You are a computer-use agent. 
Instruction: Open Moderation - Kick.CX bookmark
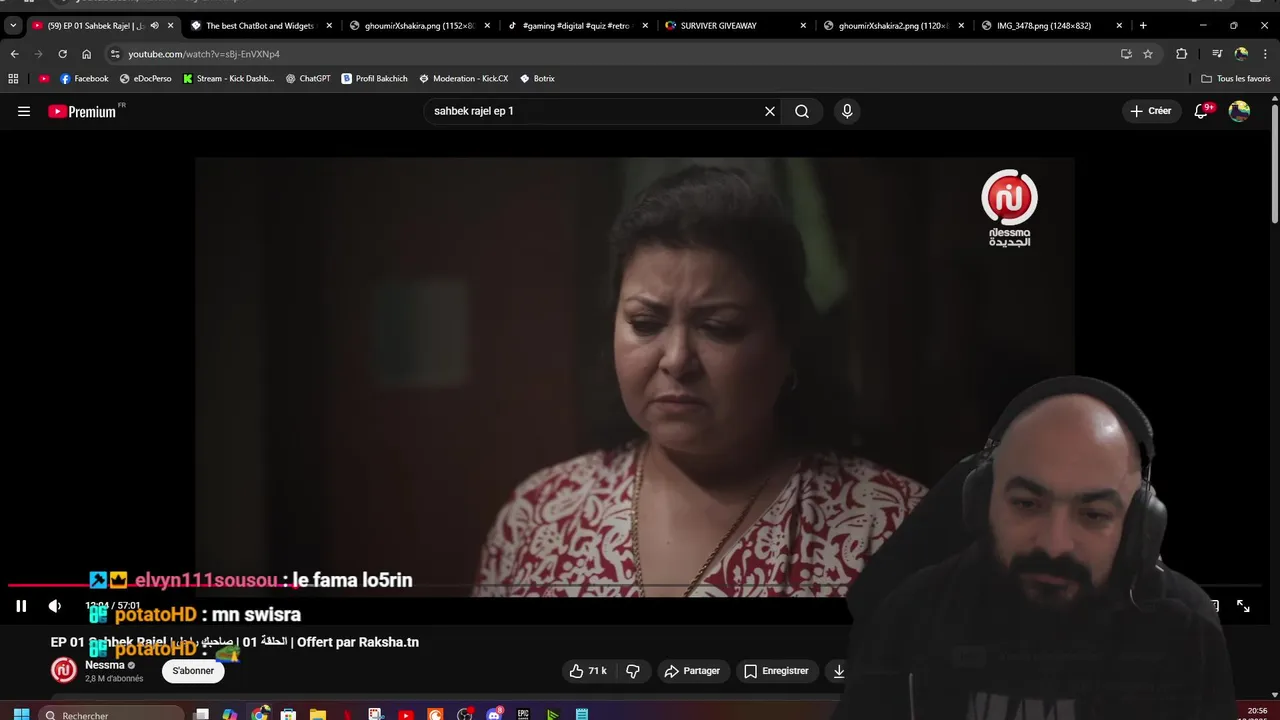[x=463, y=78]
